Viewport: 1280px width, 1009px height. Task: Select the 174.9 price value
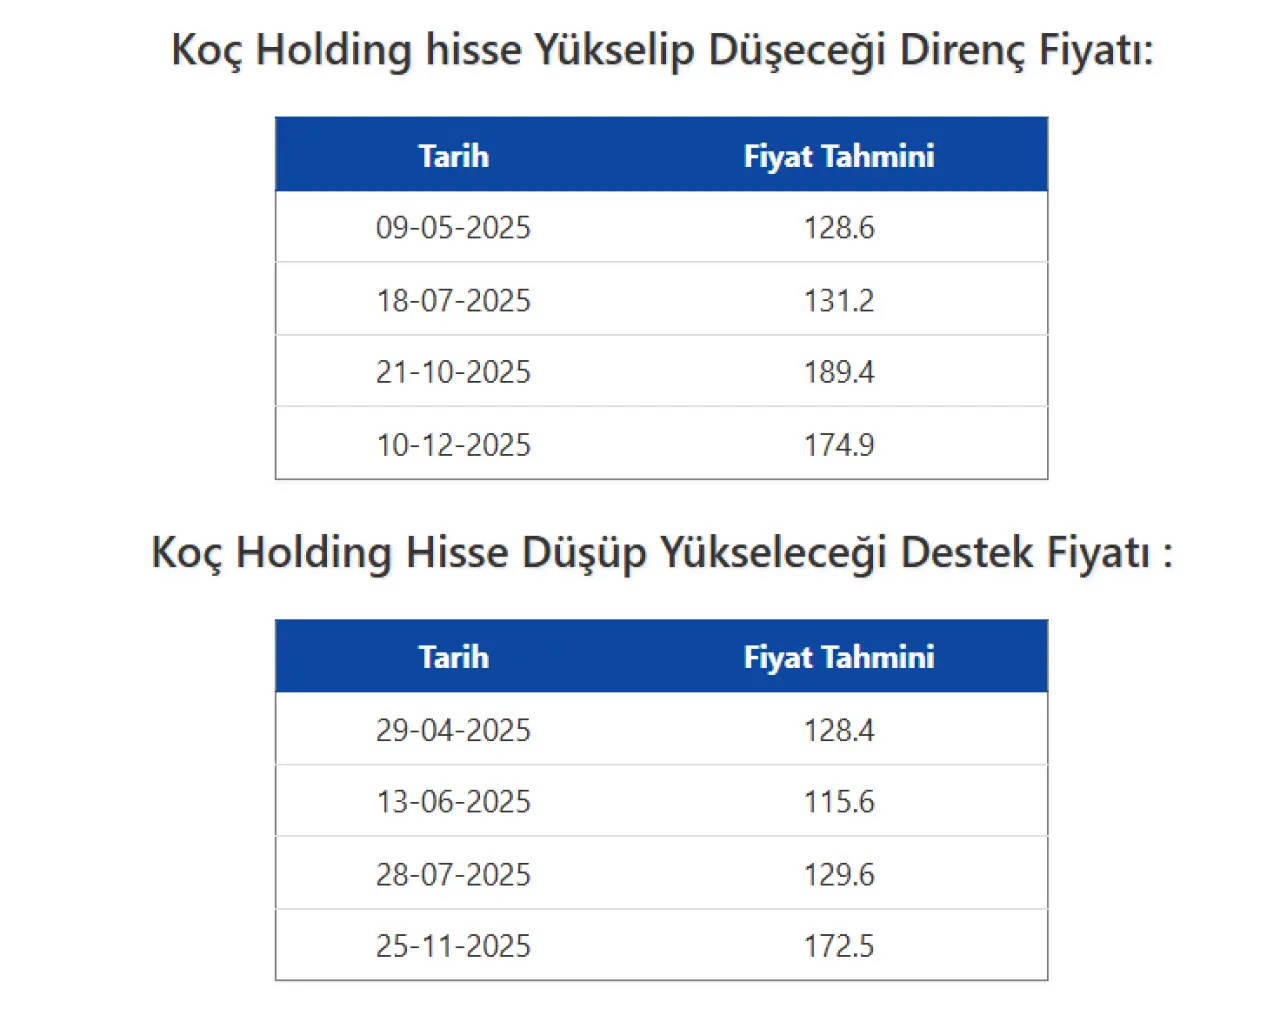coord(839,444)
